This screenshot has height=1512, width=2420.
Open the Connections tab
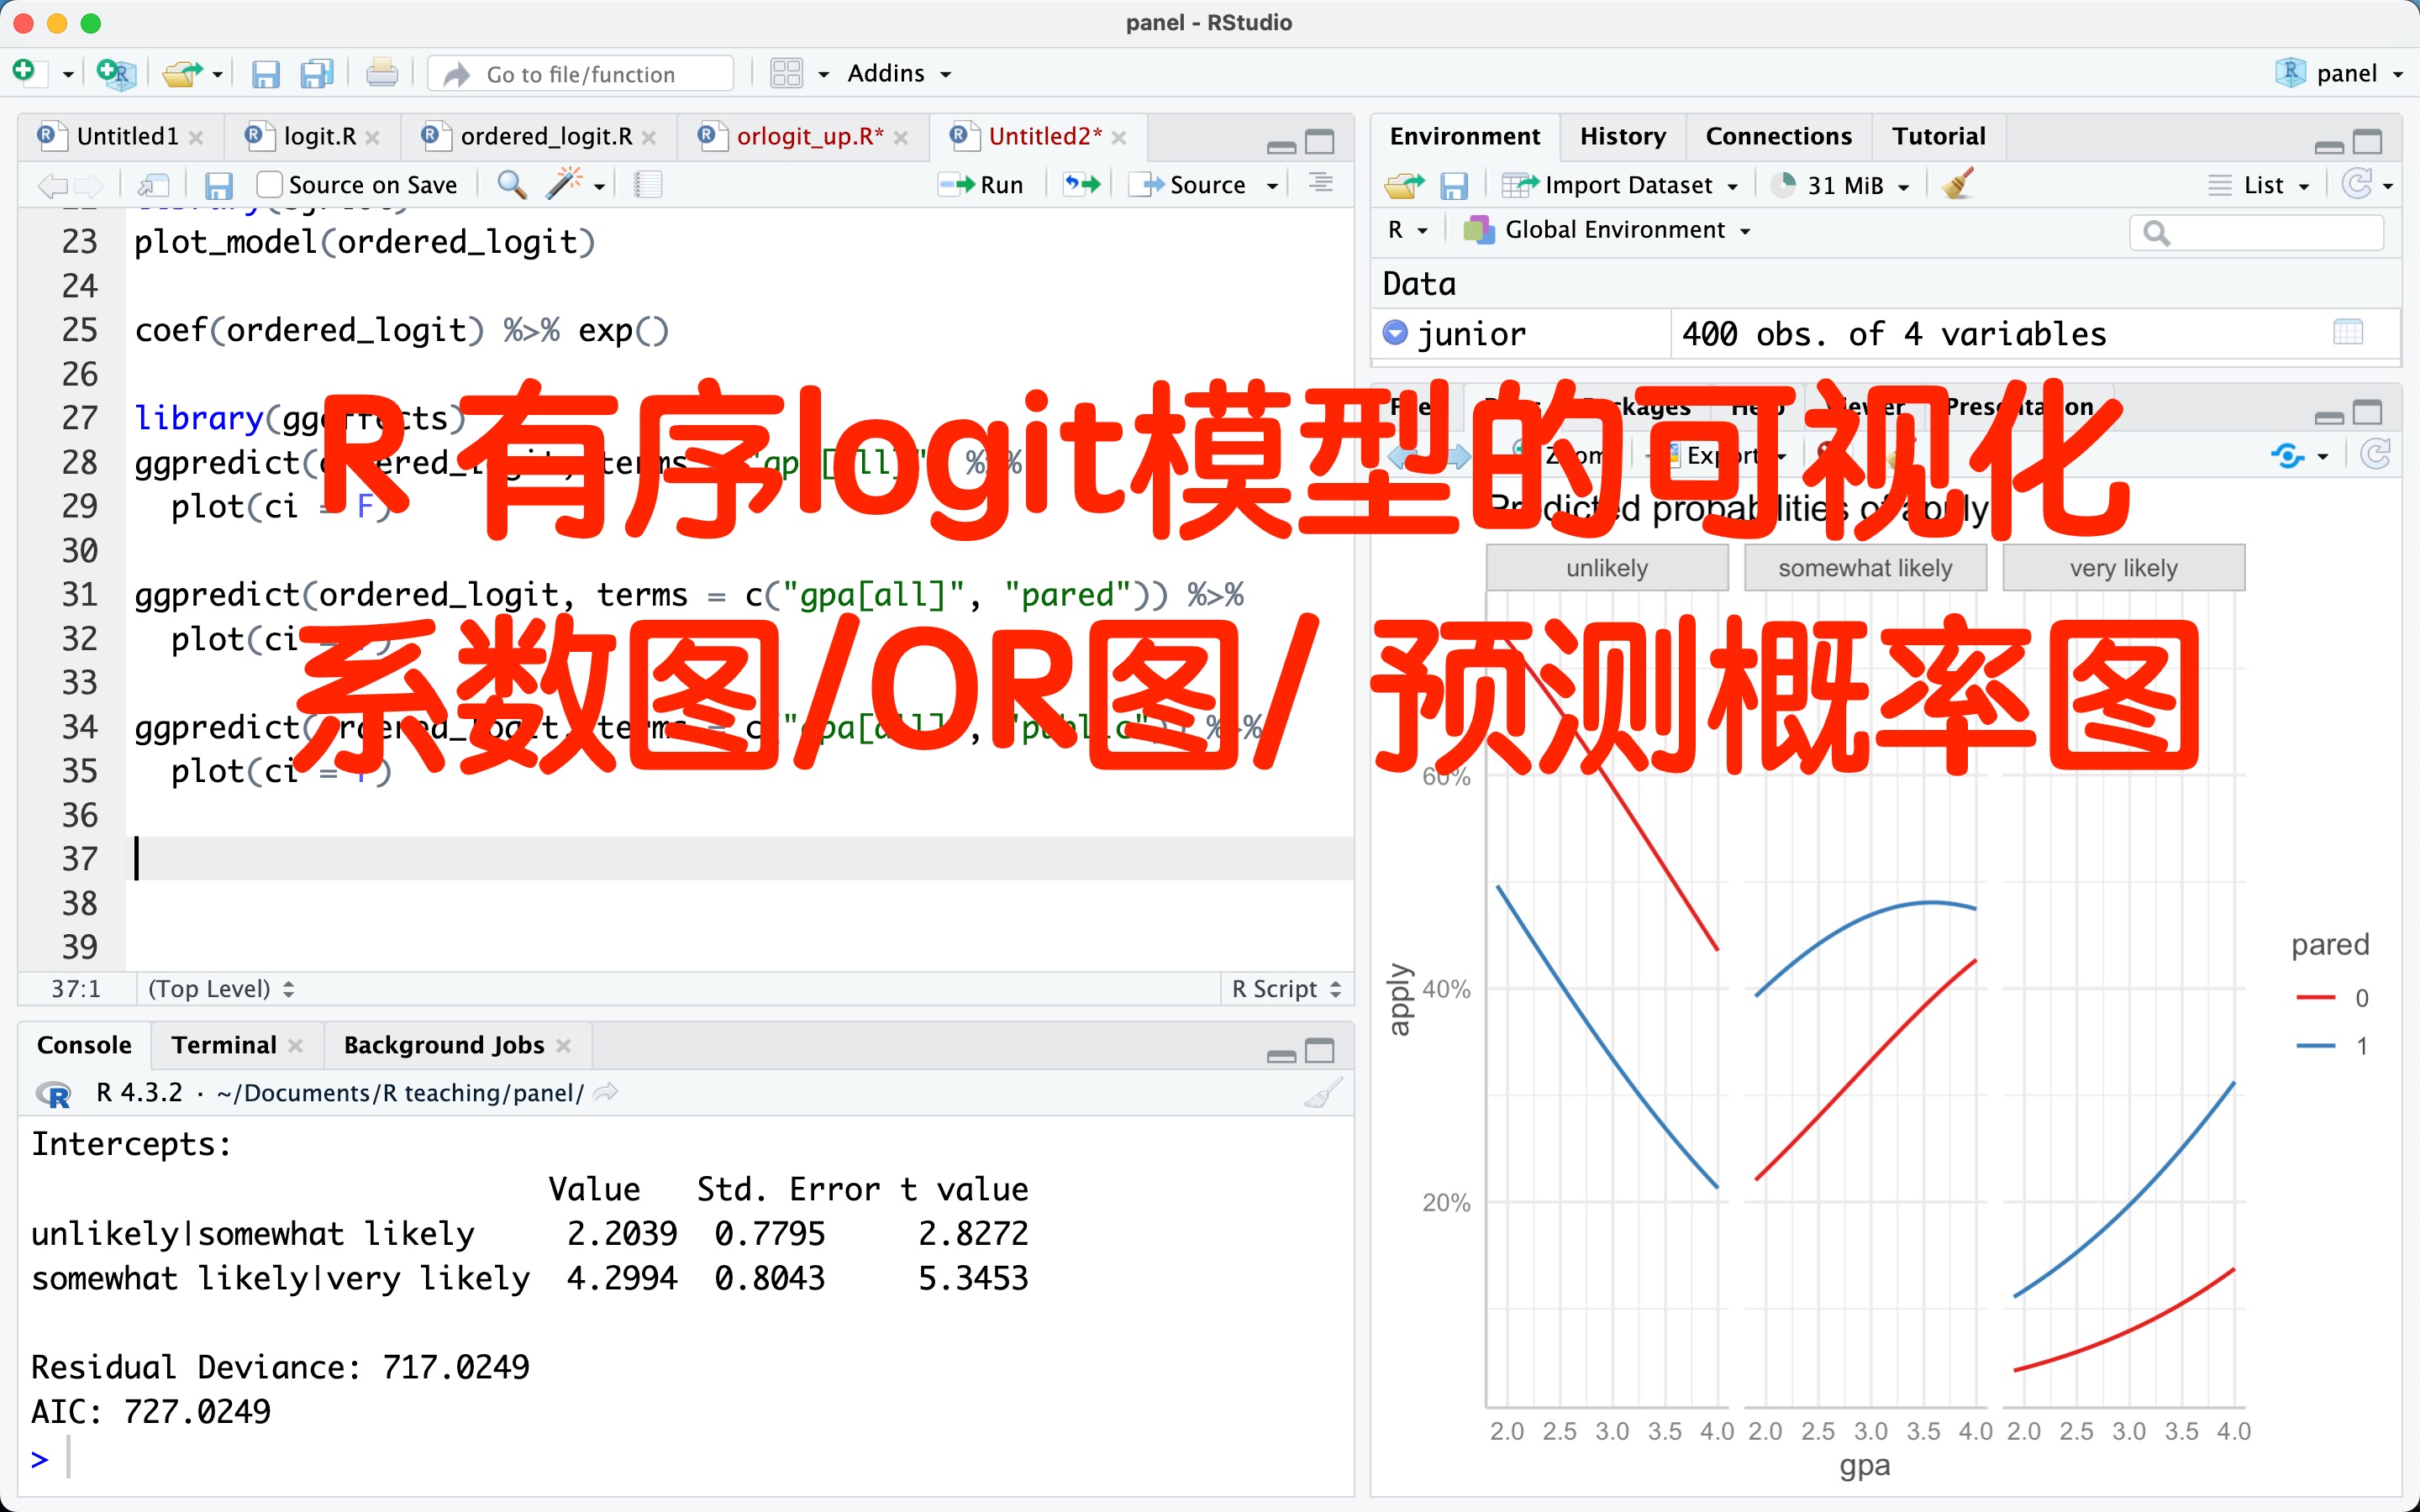pyautogui.click(x=1778, y=136)
